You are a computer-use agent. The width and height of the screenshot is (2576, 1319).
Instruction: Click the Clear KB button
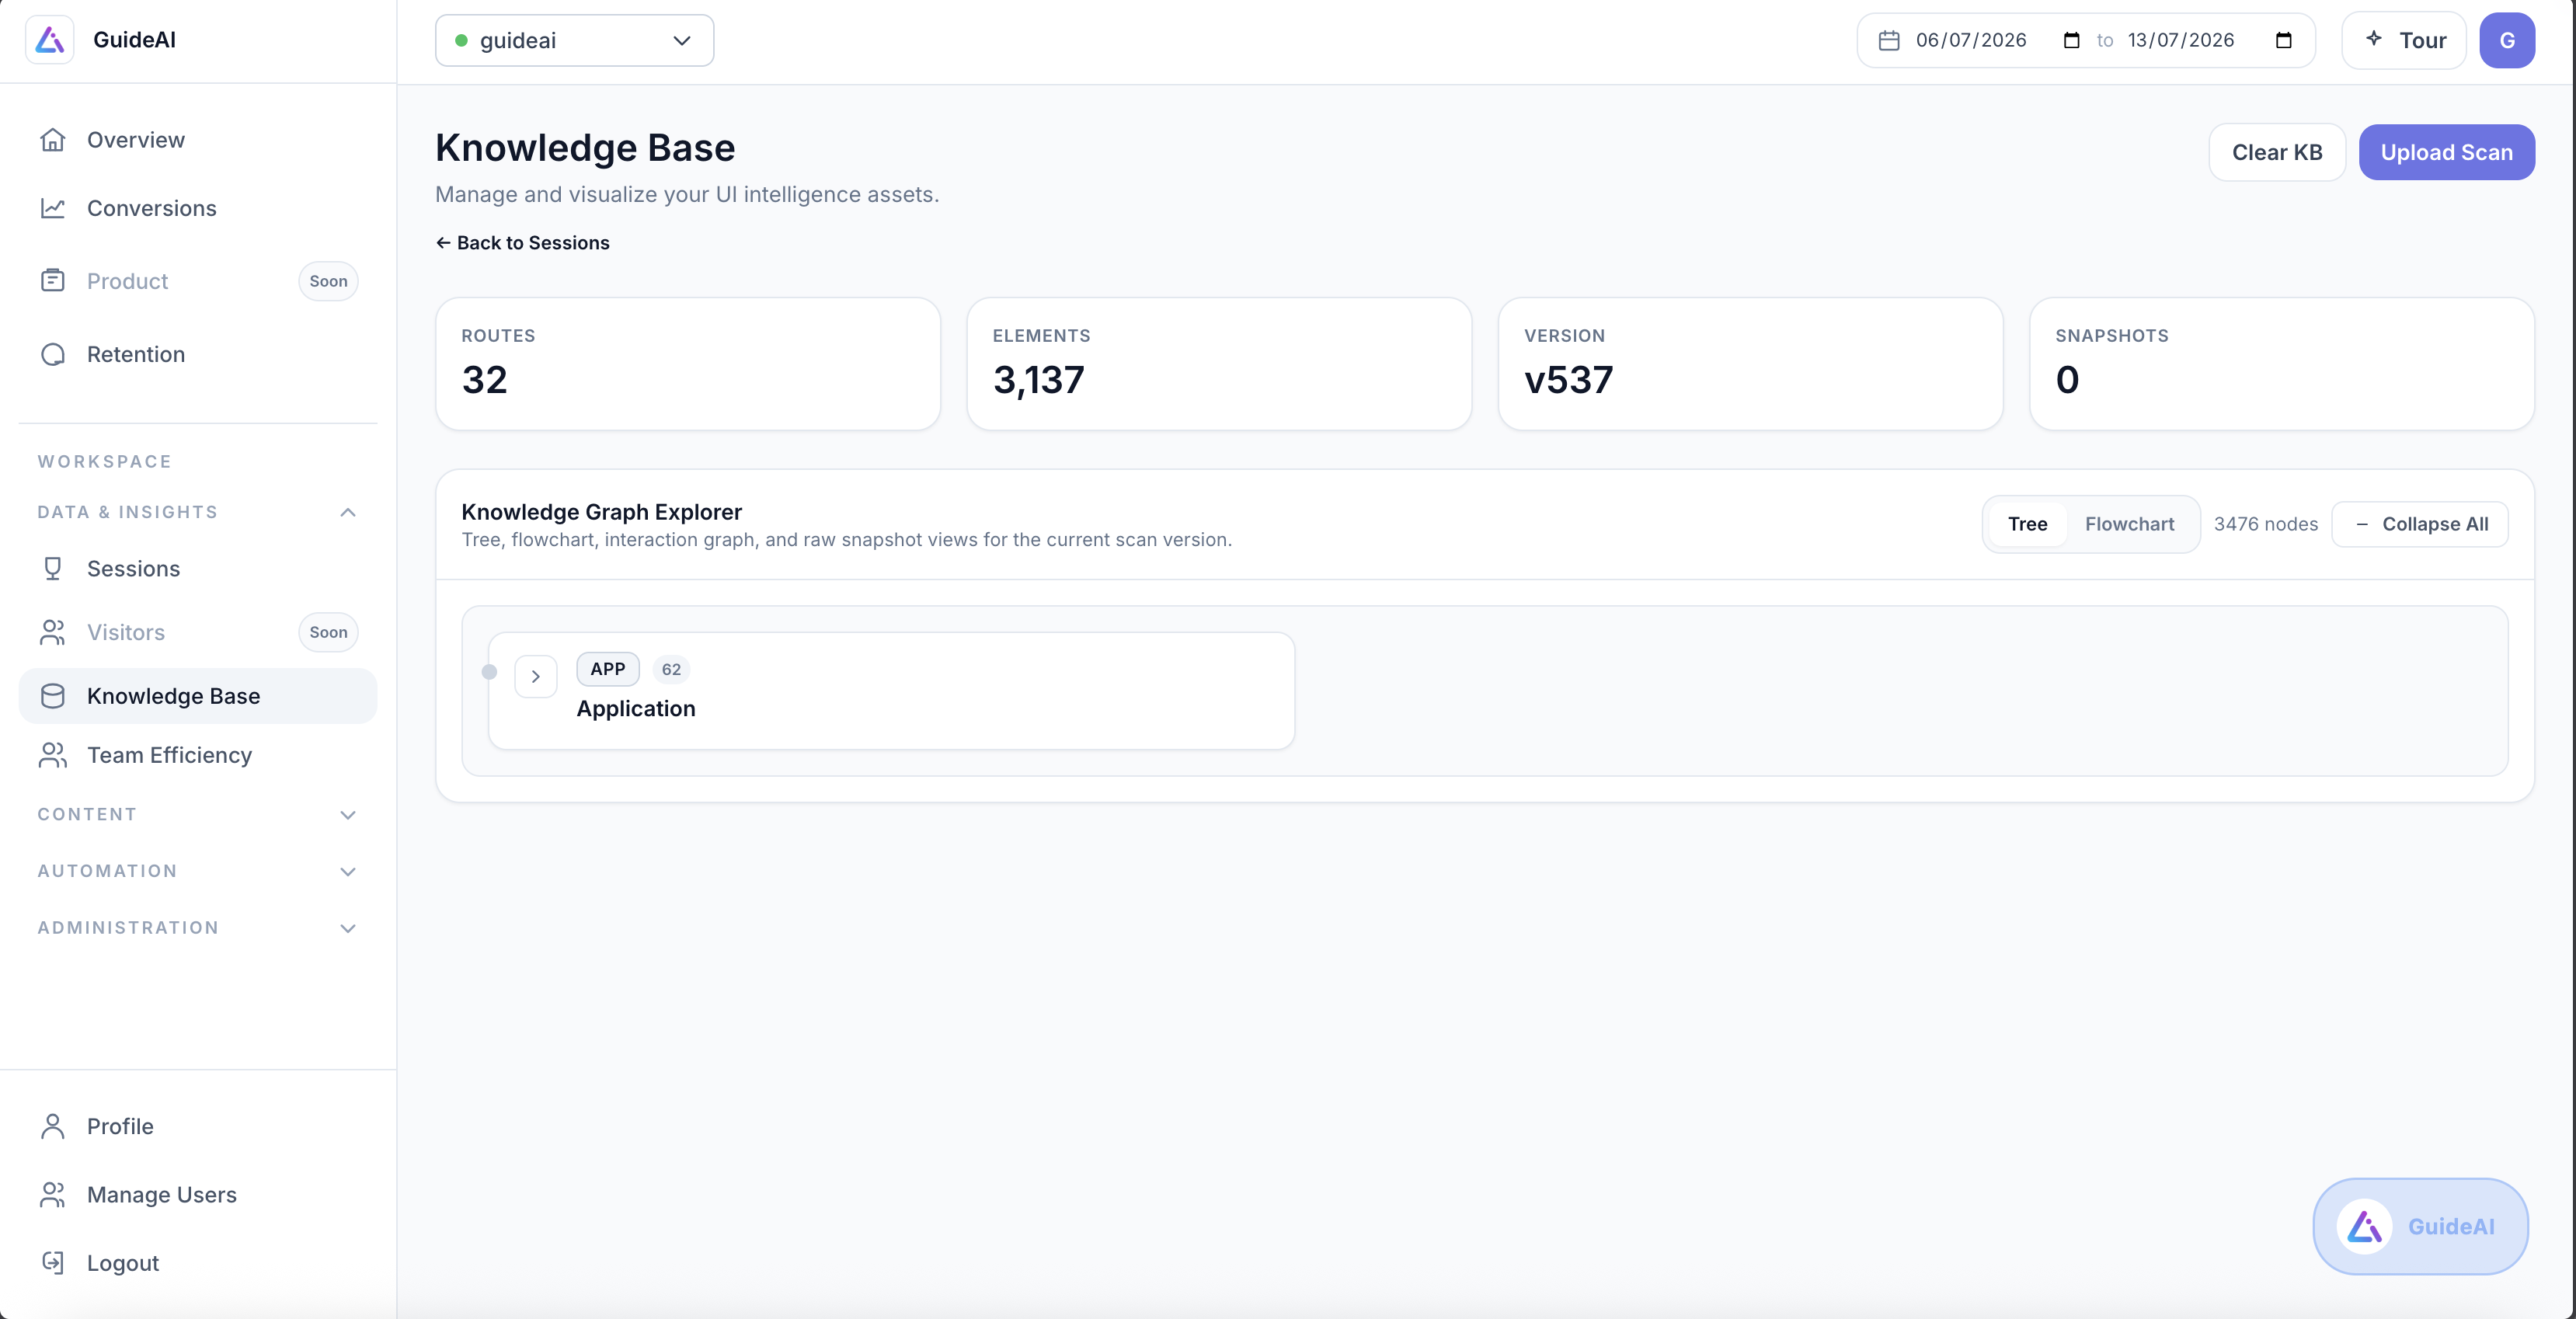click(x=2277, y=152)
